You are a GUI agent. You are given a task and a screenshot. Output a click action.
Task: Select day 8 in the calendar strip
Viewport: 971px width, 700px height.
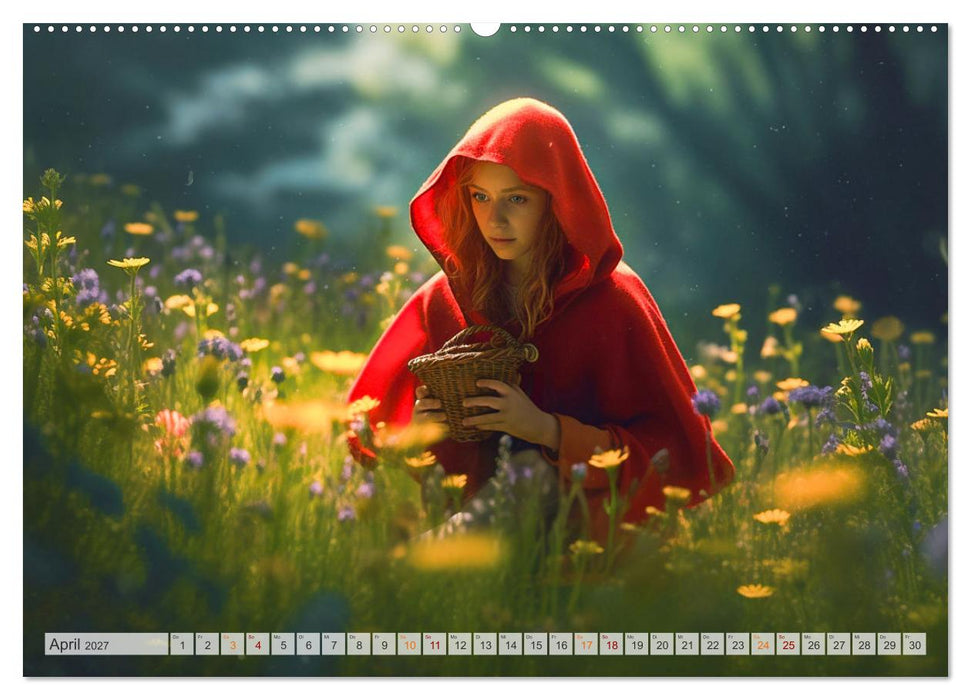(359, 644)
